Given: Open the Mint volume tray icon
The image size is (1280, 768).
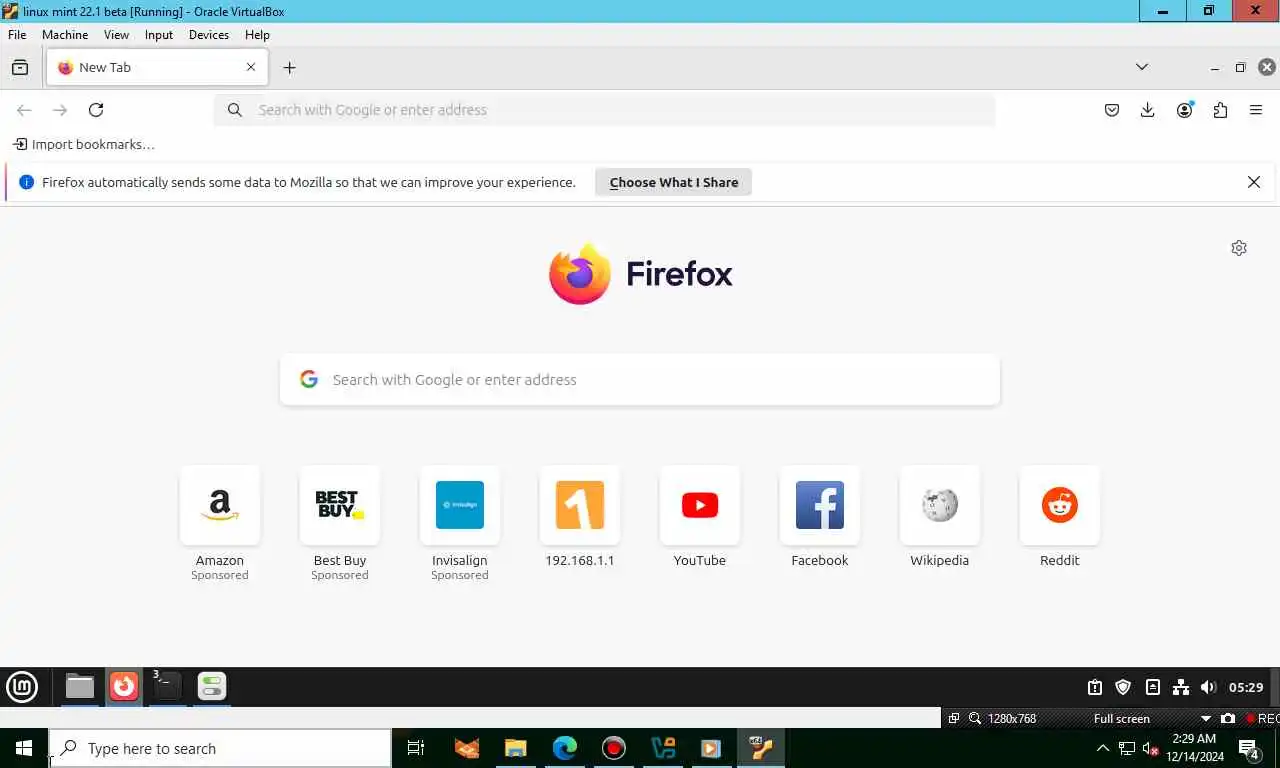Looking at the screenshot, I should [x=1208, y=687].
